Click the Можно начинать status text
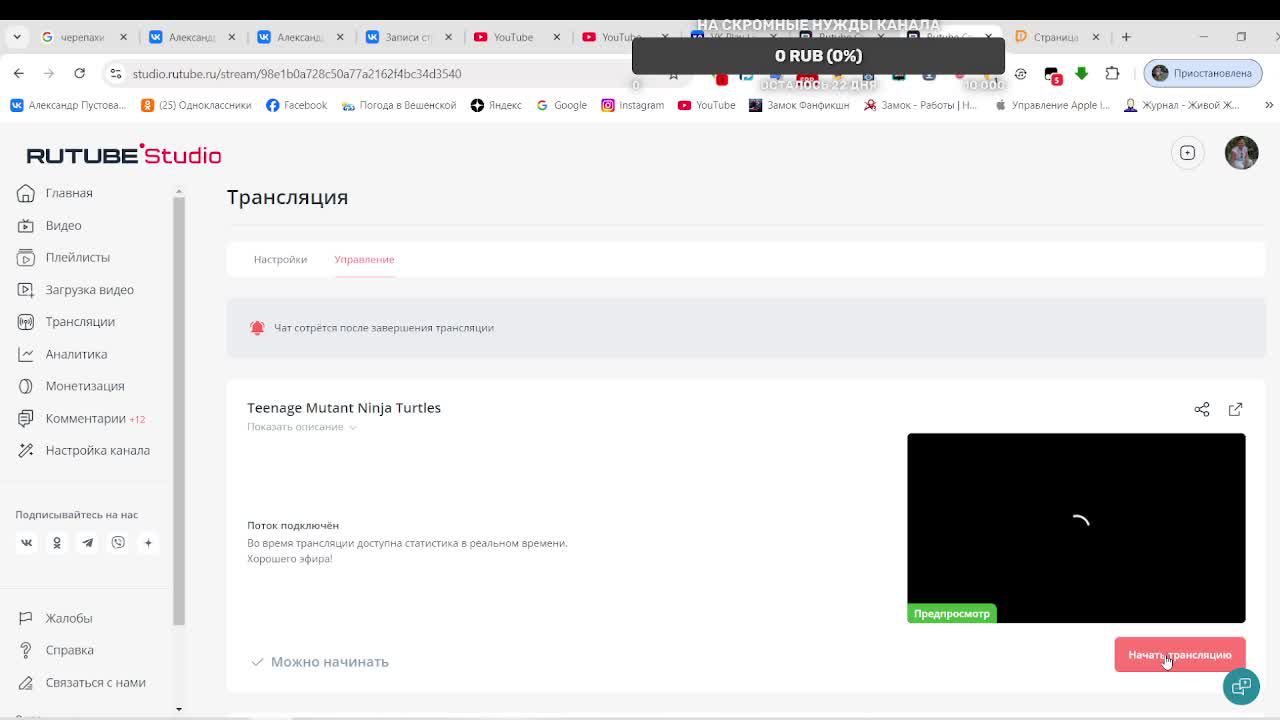The height and width of the screenshot is (720, 1280). point(329,662)
